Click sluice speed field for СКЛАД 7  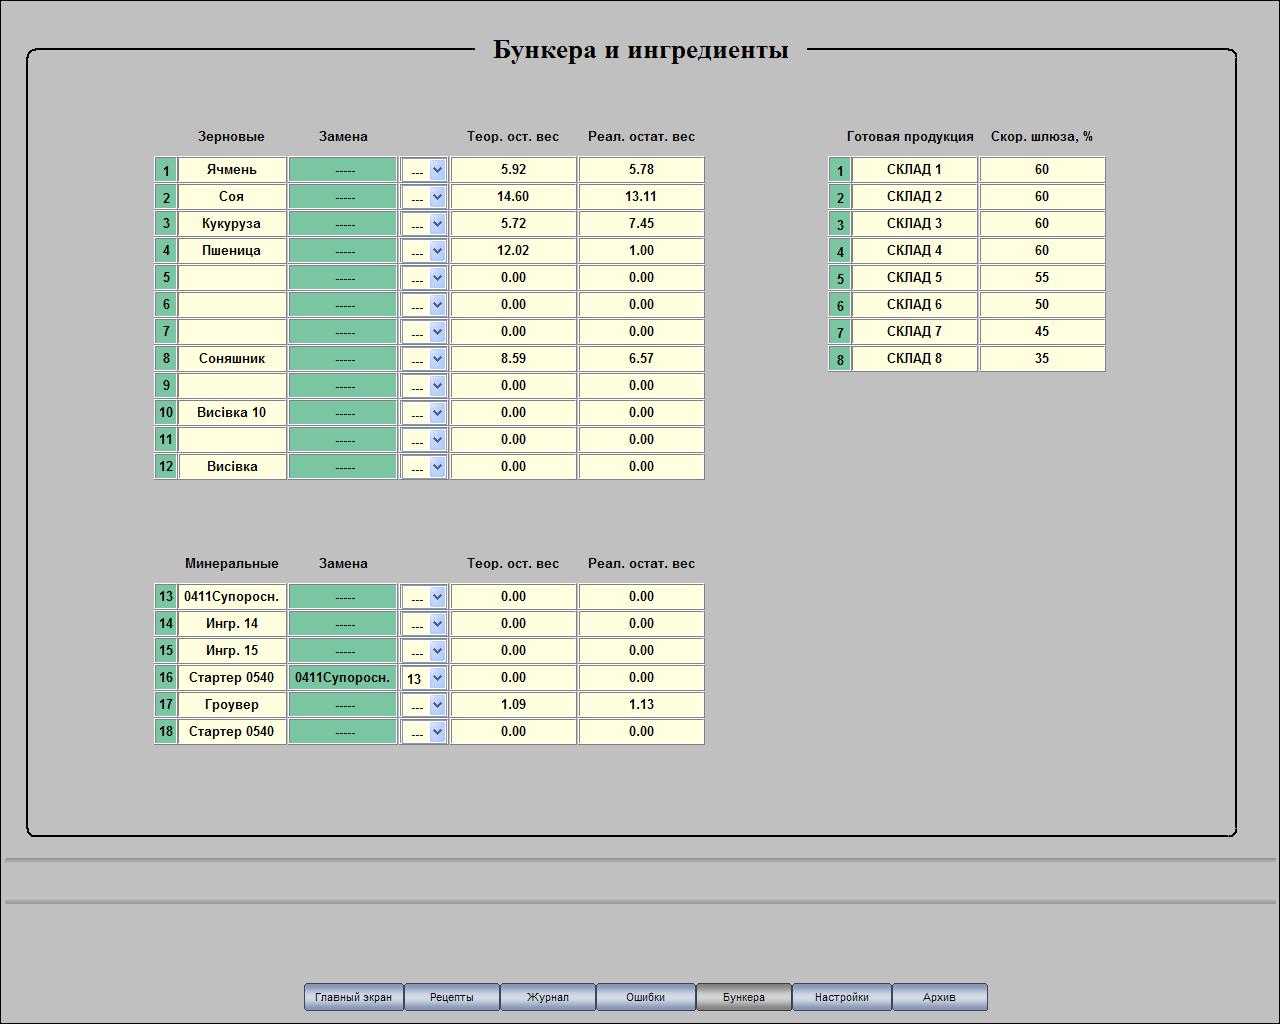click(x=1042, y=332)
